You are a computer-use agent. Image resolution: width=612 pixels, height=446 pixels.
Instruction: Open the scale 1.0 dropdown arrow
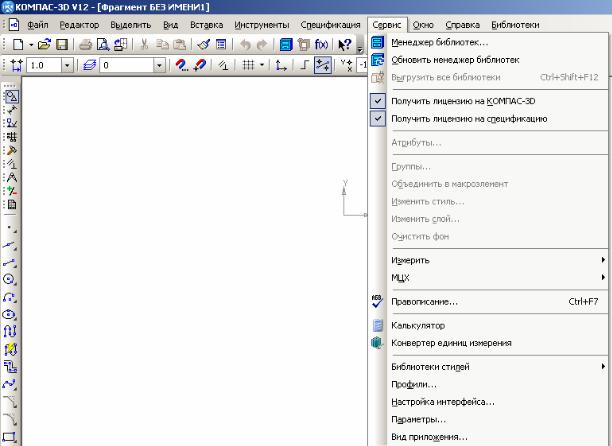(68, 65)
